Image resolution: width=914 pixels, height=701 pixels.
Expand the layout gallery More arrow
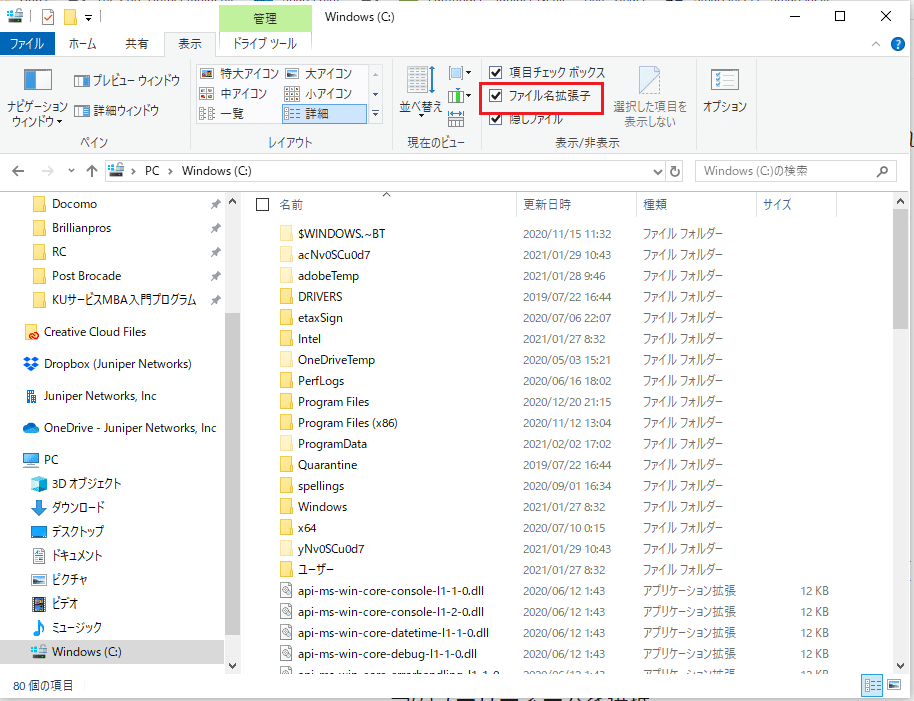[x=375, y=114]
